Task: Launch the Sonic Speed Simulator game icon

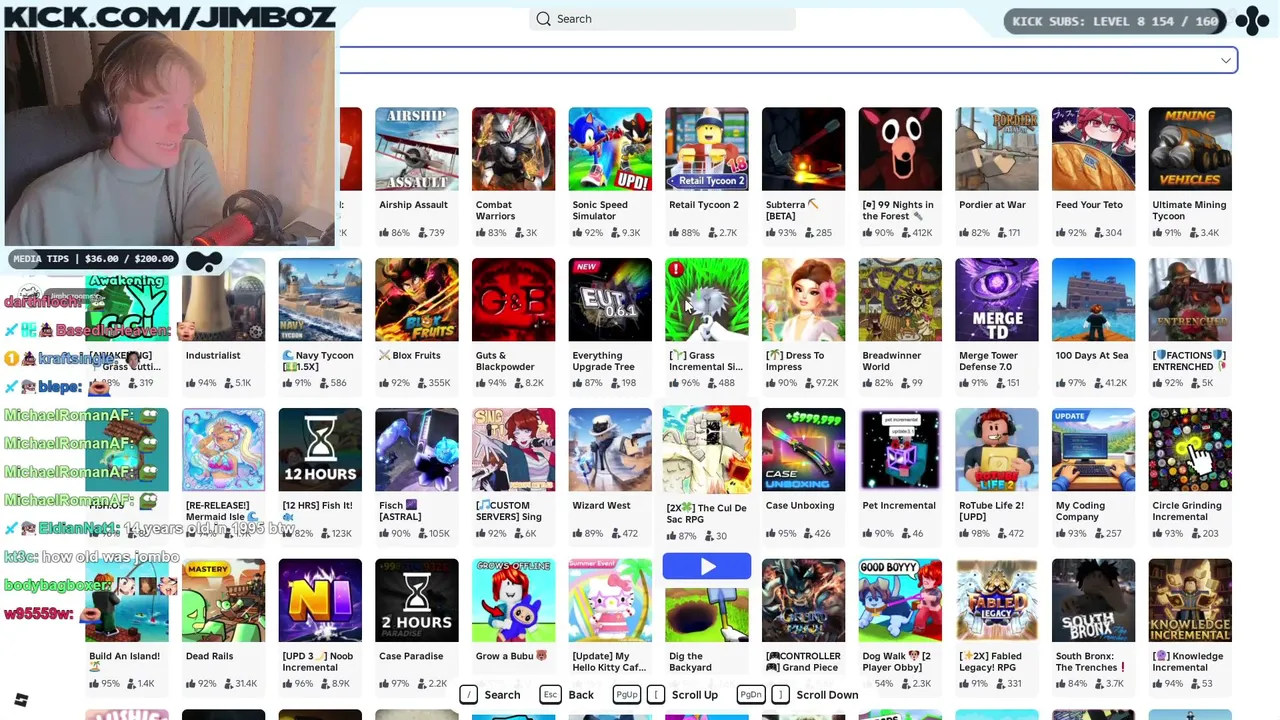Action: pos(610,149)
